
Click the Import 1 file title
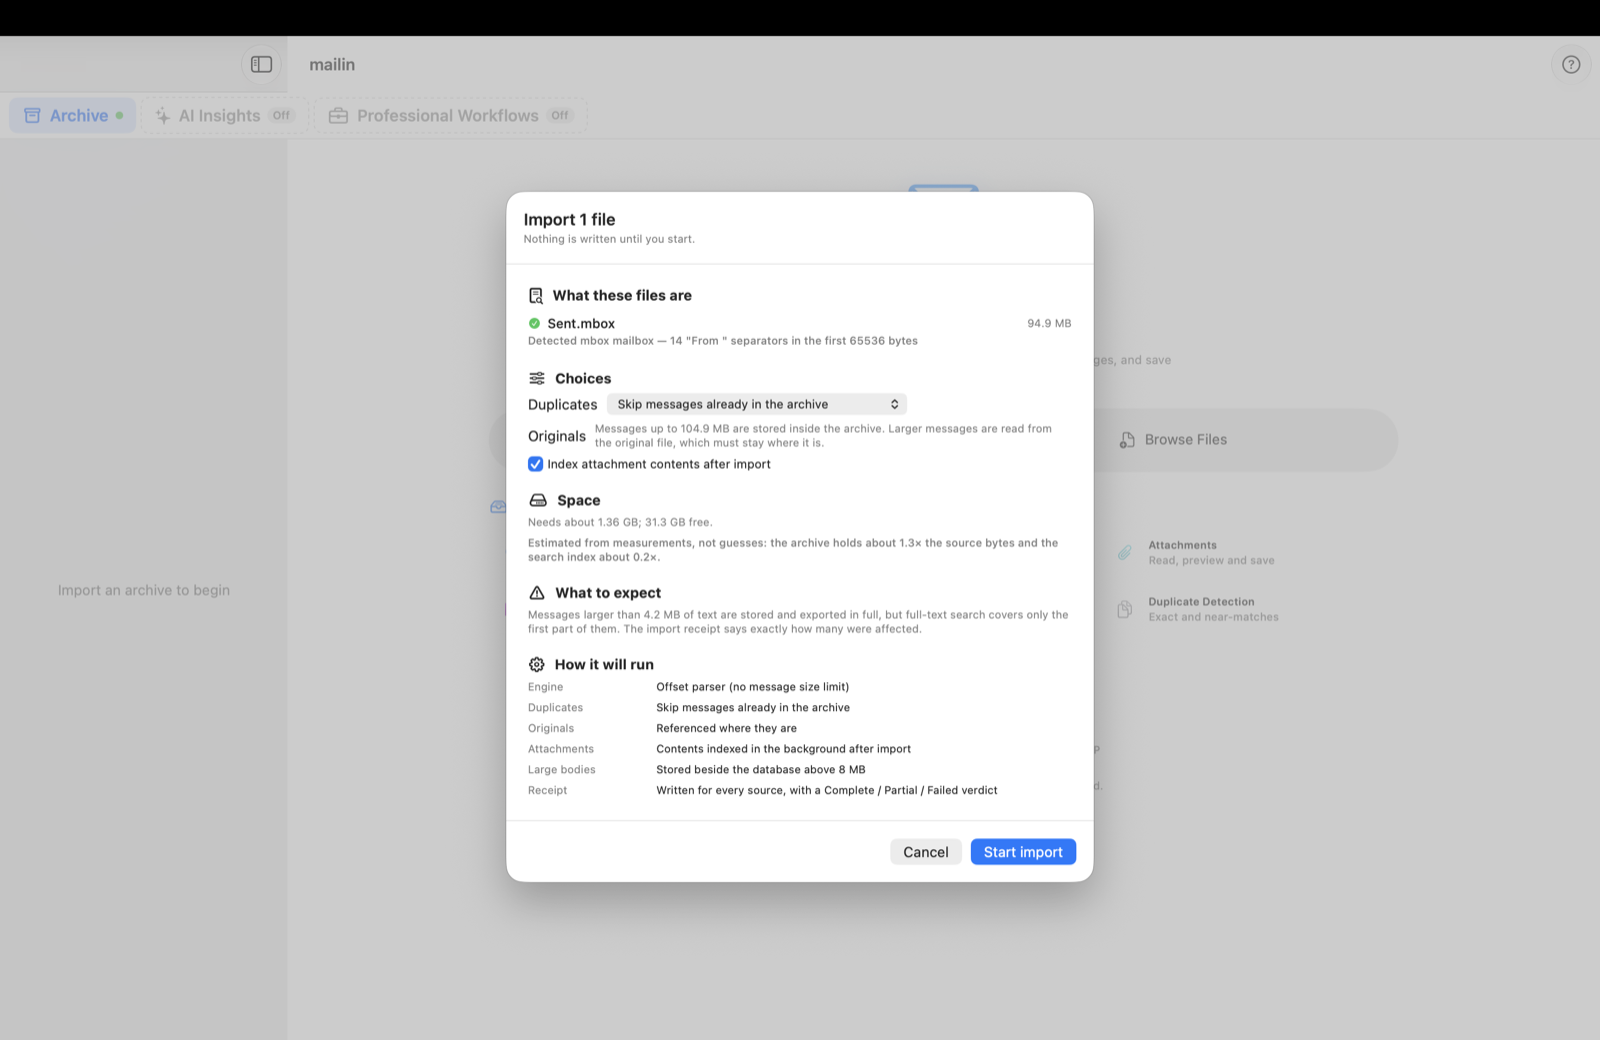569,219
